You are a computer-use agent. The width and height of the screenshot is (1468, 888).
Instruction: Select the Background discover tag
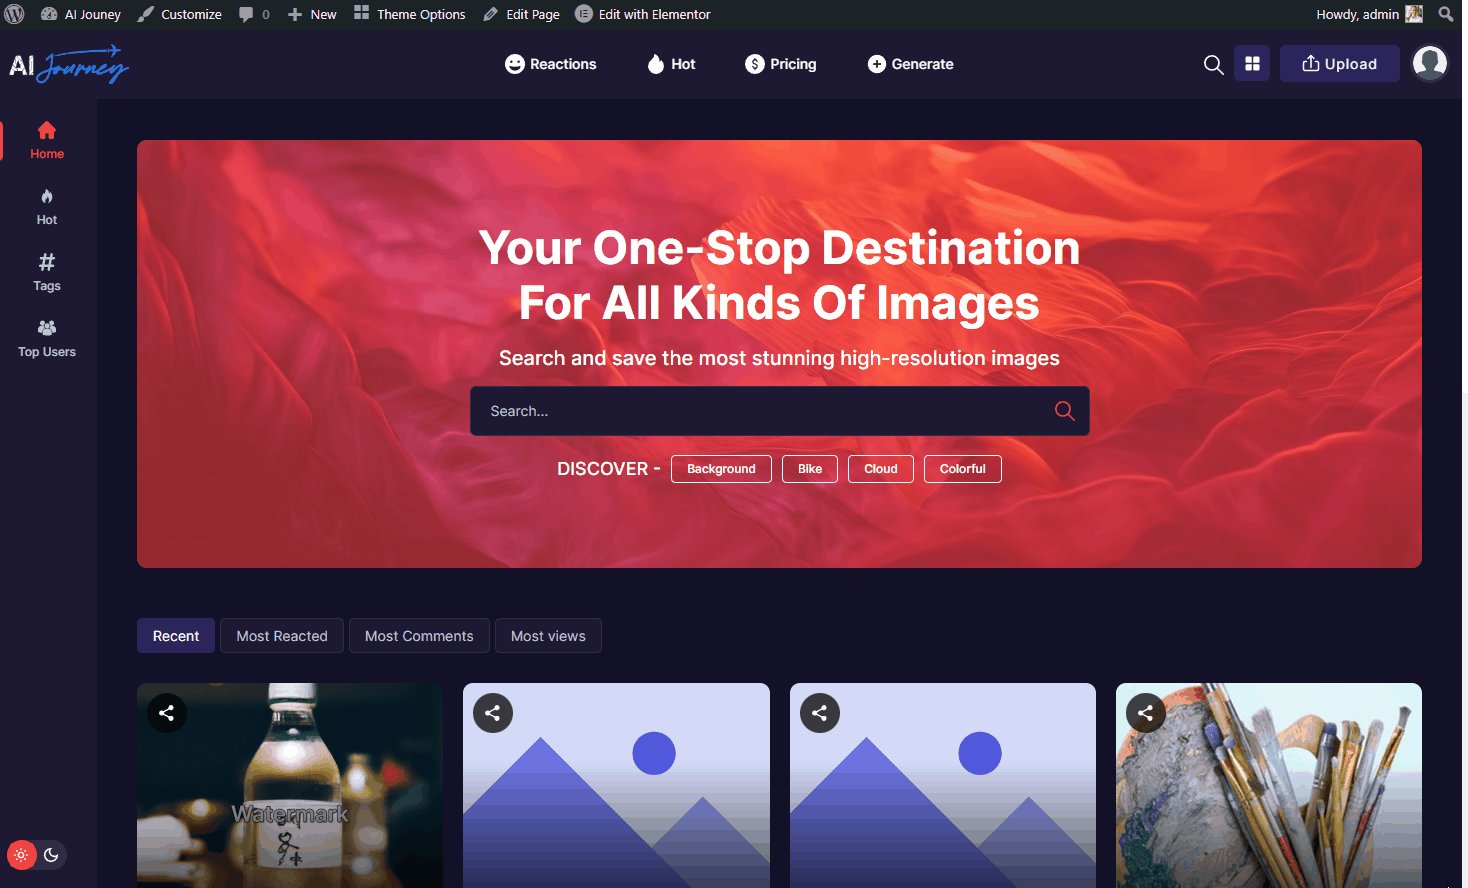click(721, 469)
